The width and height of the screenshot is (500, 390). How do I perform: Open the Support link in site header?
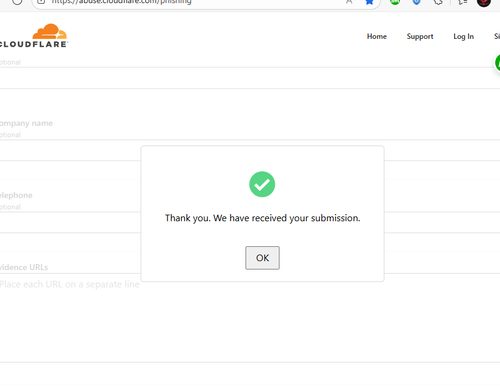420,36
